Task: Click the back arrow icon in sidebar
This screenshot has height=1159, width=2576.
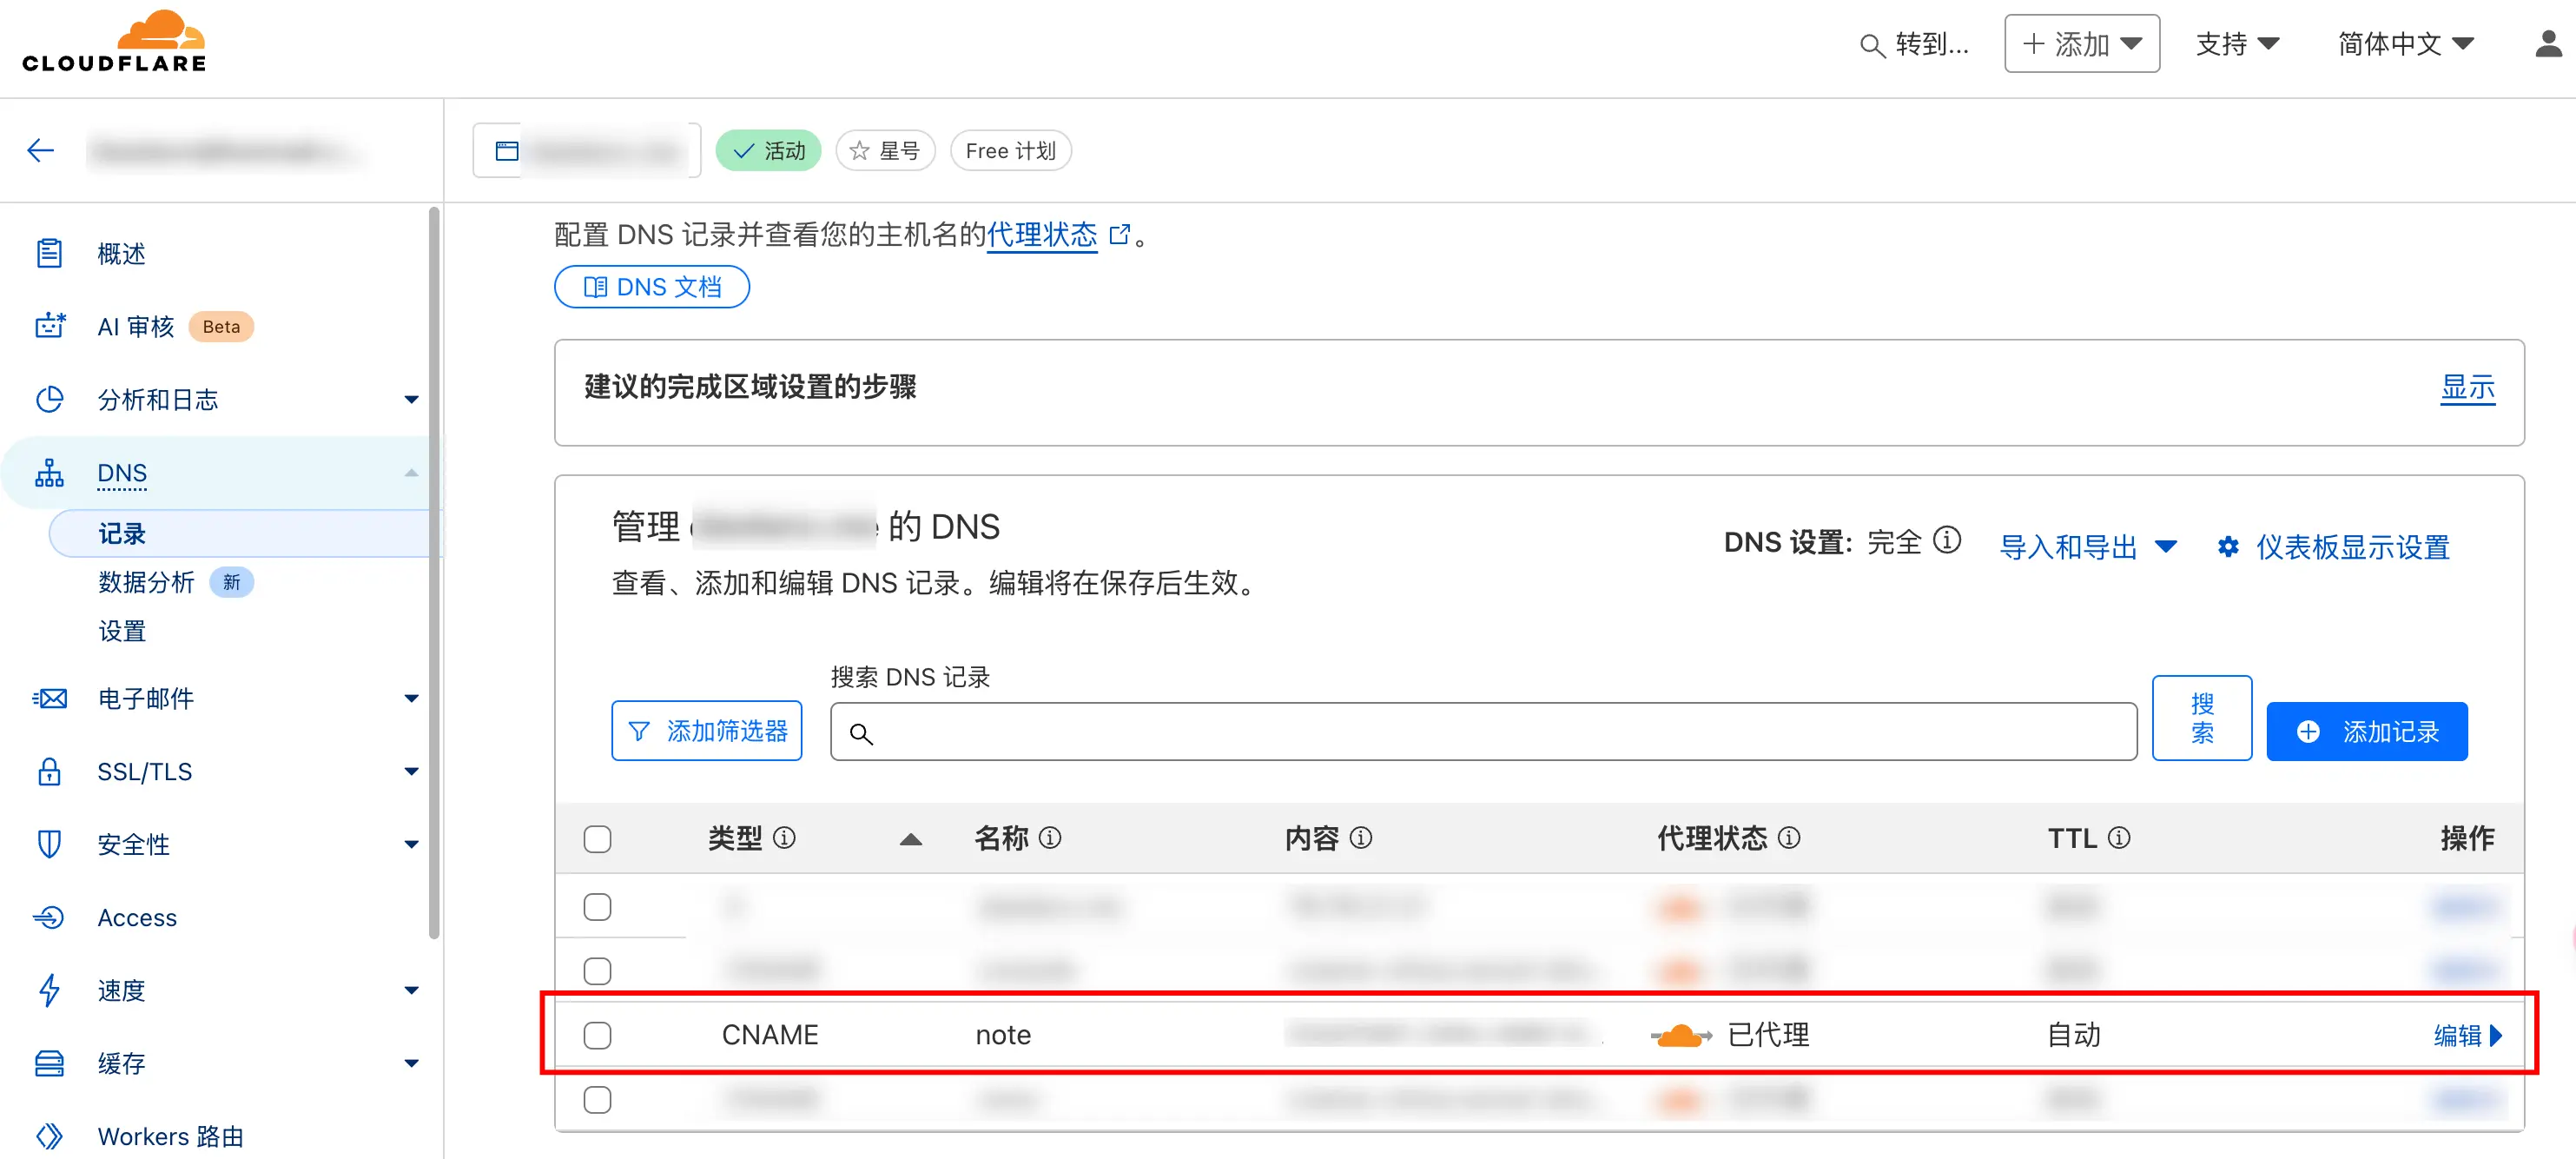Action: pyautogui.click(x=40, y=151)
